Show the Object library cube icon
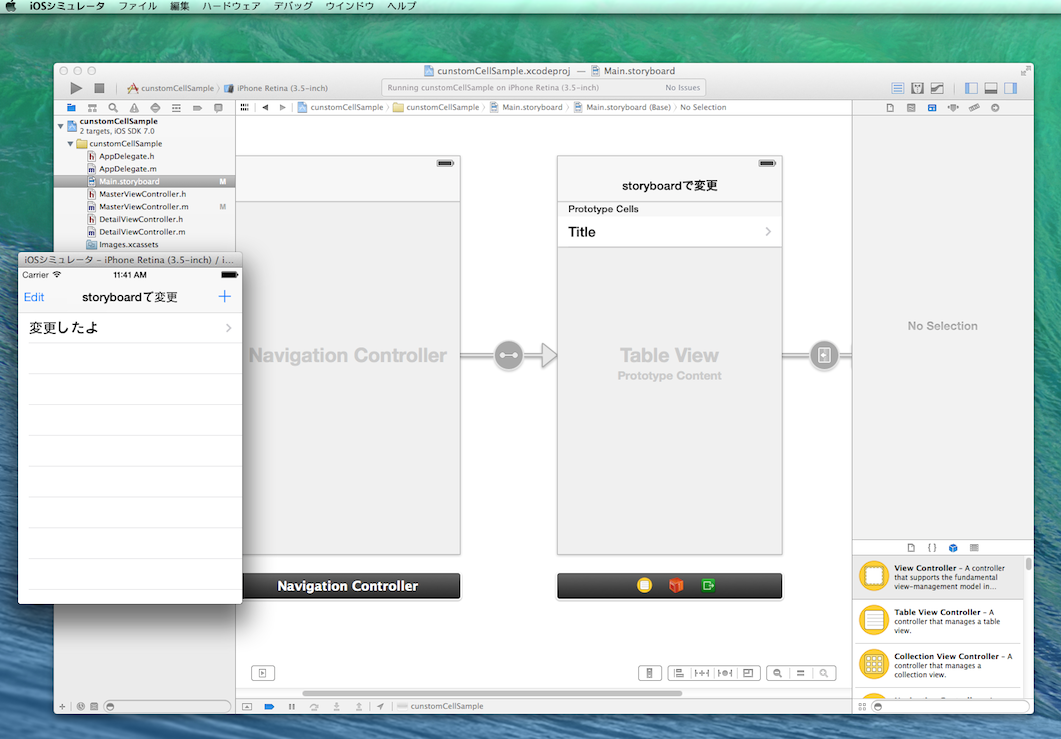The image size is (1061, 739). (953, 547)
